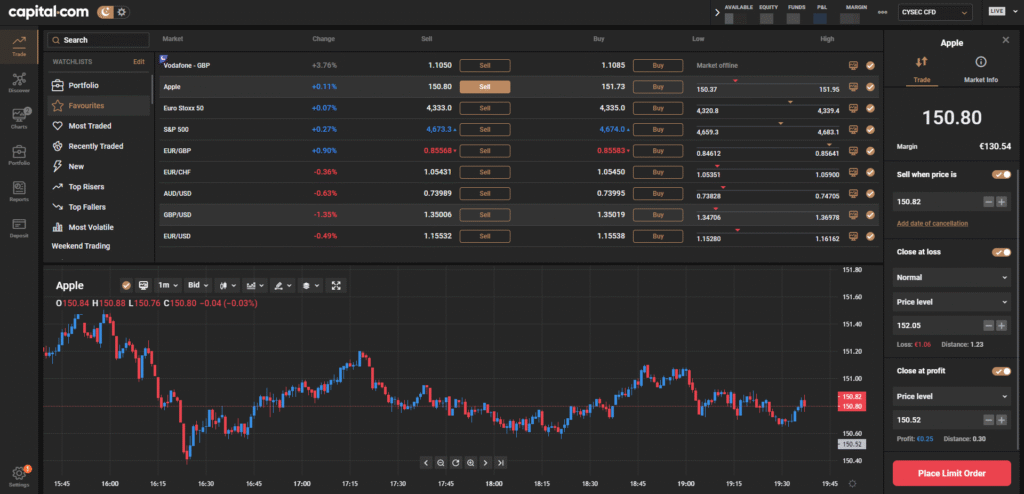The width and height of the screenshot is (1024, 494).
Task: Open chart icon in the Vodafone - GBP row
Action: pyautogui.click(x=853, y=65)
